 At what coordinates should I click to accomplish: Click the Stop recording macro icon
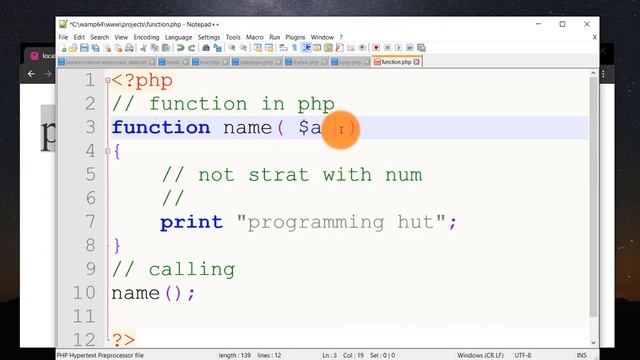[387, 48]
